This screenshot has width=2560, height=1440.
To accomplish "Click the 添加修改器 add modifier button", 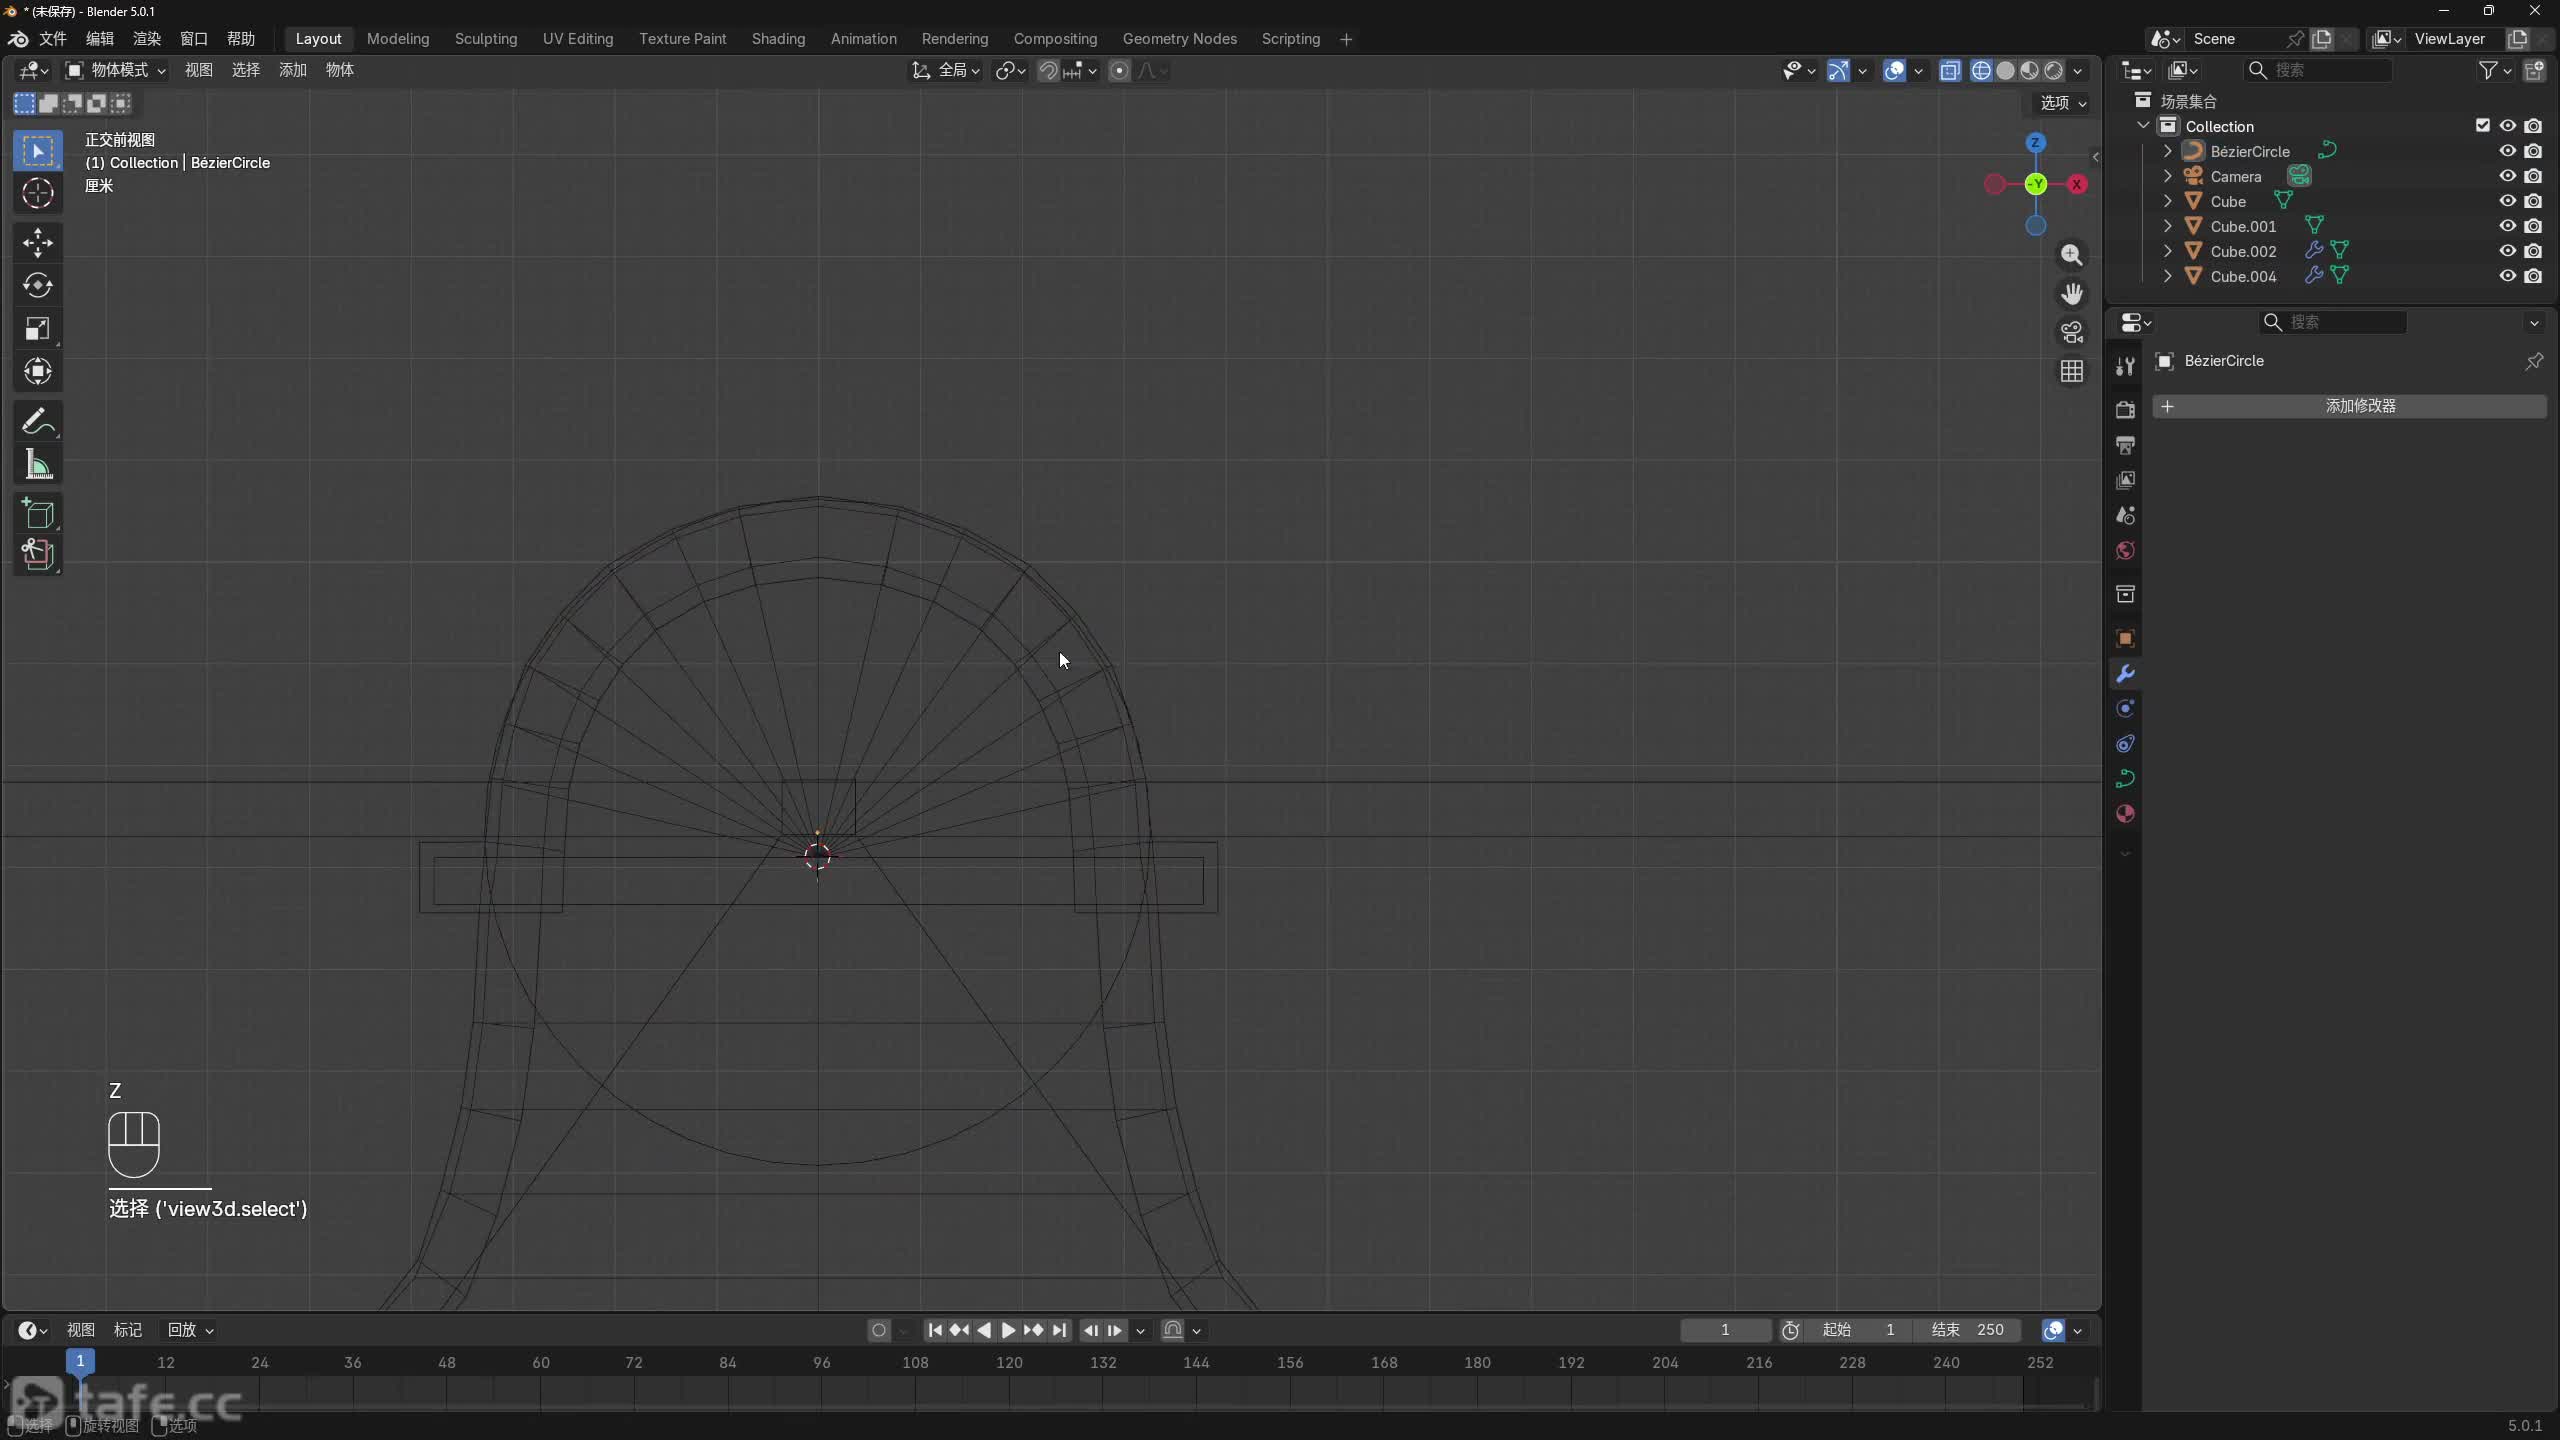I will [2349, 406].
